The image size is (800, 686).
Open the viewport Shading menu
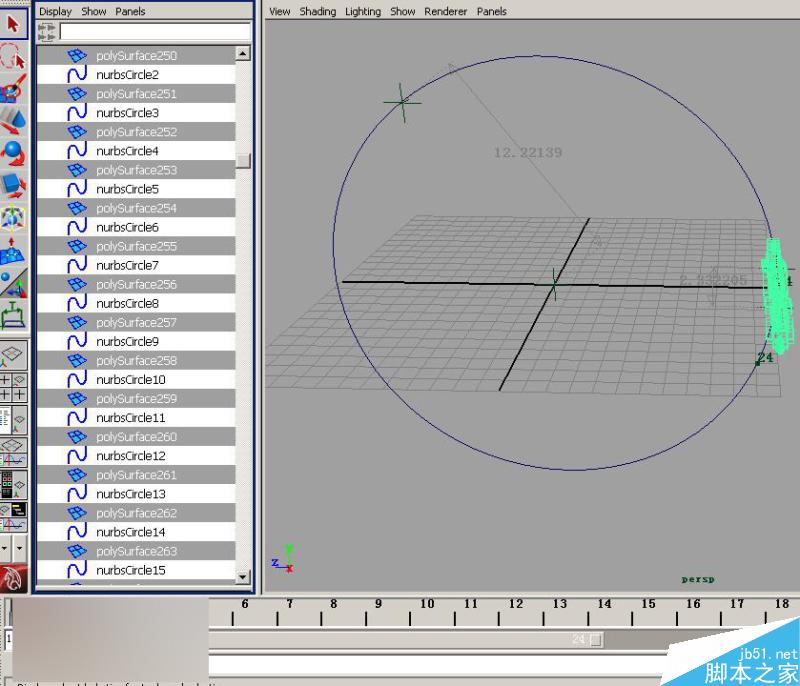[x=317, y=11]
